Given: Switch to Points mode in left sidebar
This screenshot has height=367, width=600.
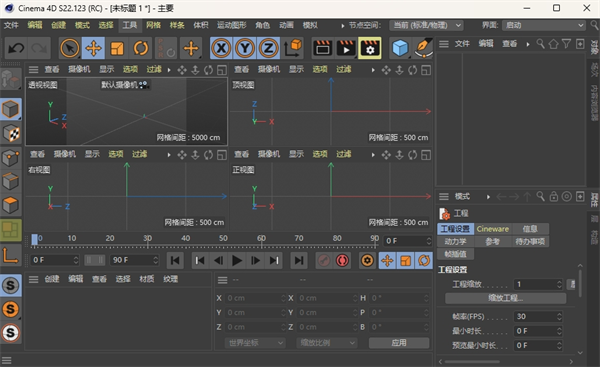Looking at the screenshot, I should click(x=11, y=158).
